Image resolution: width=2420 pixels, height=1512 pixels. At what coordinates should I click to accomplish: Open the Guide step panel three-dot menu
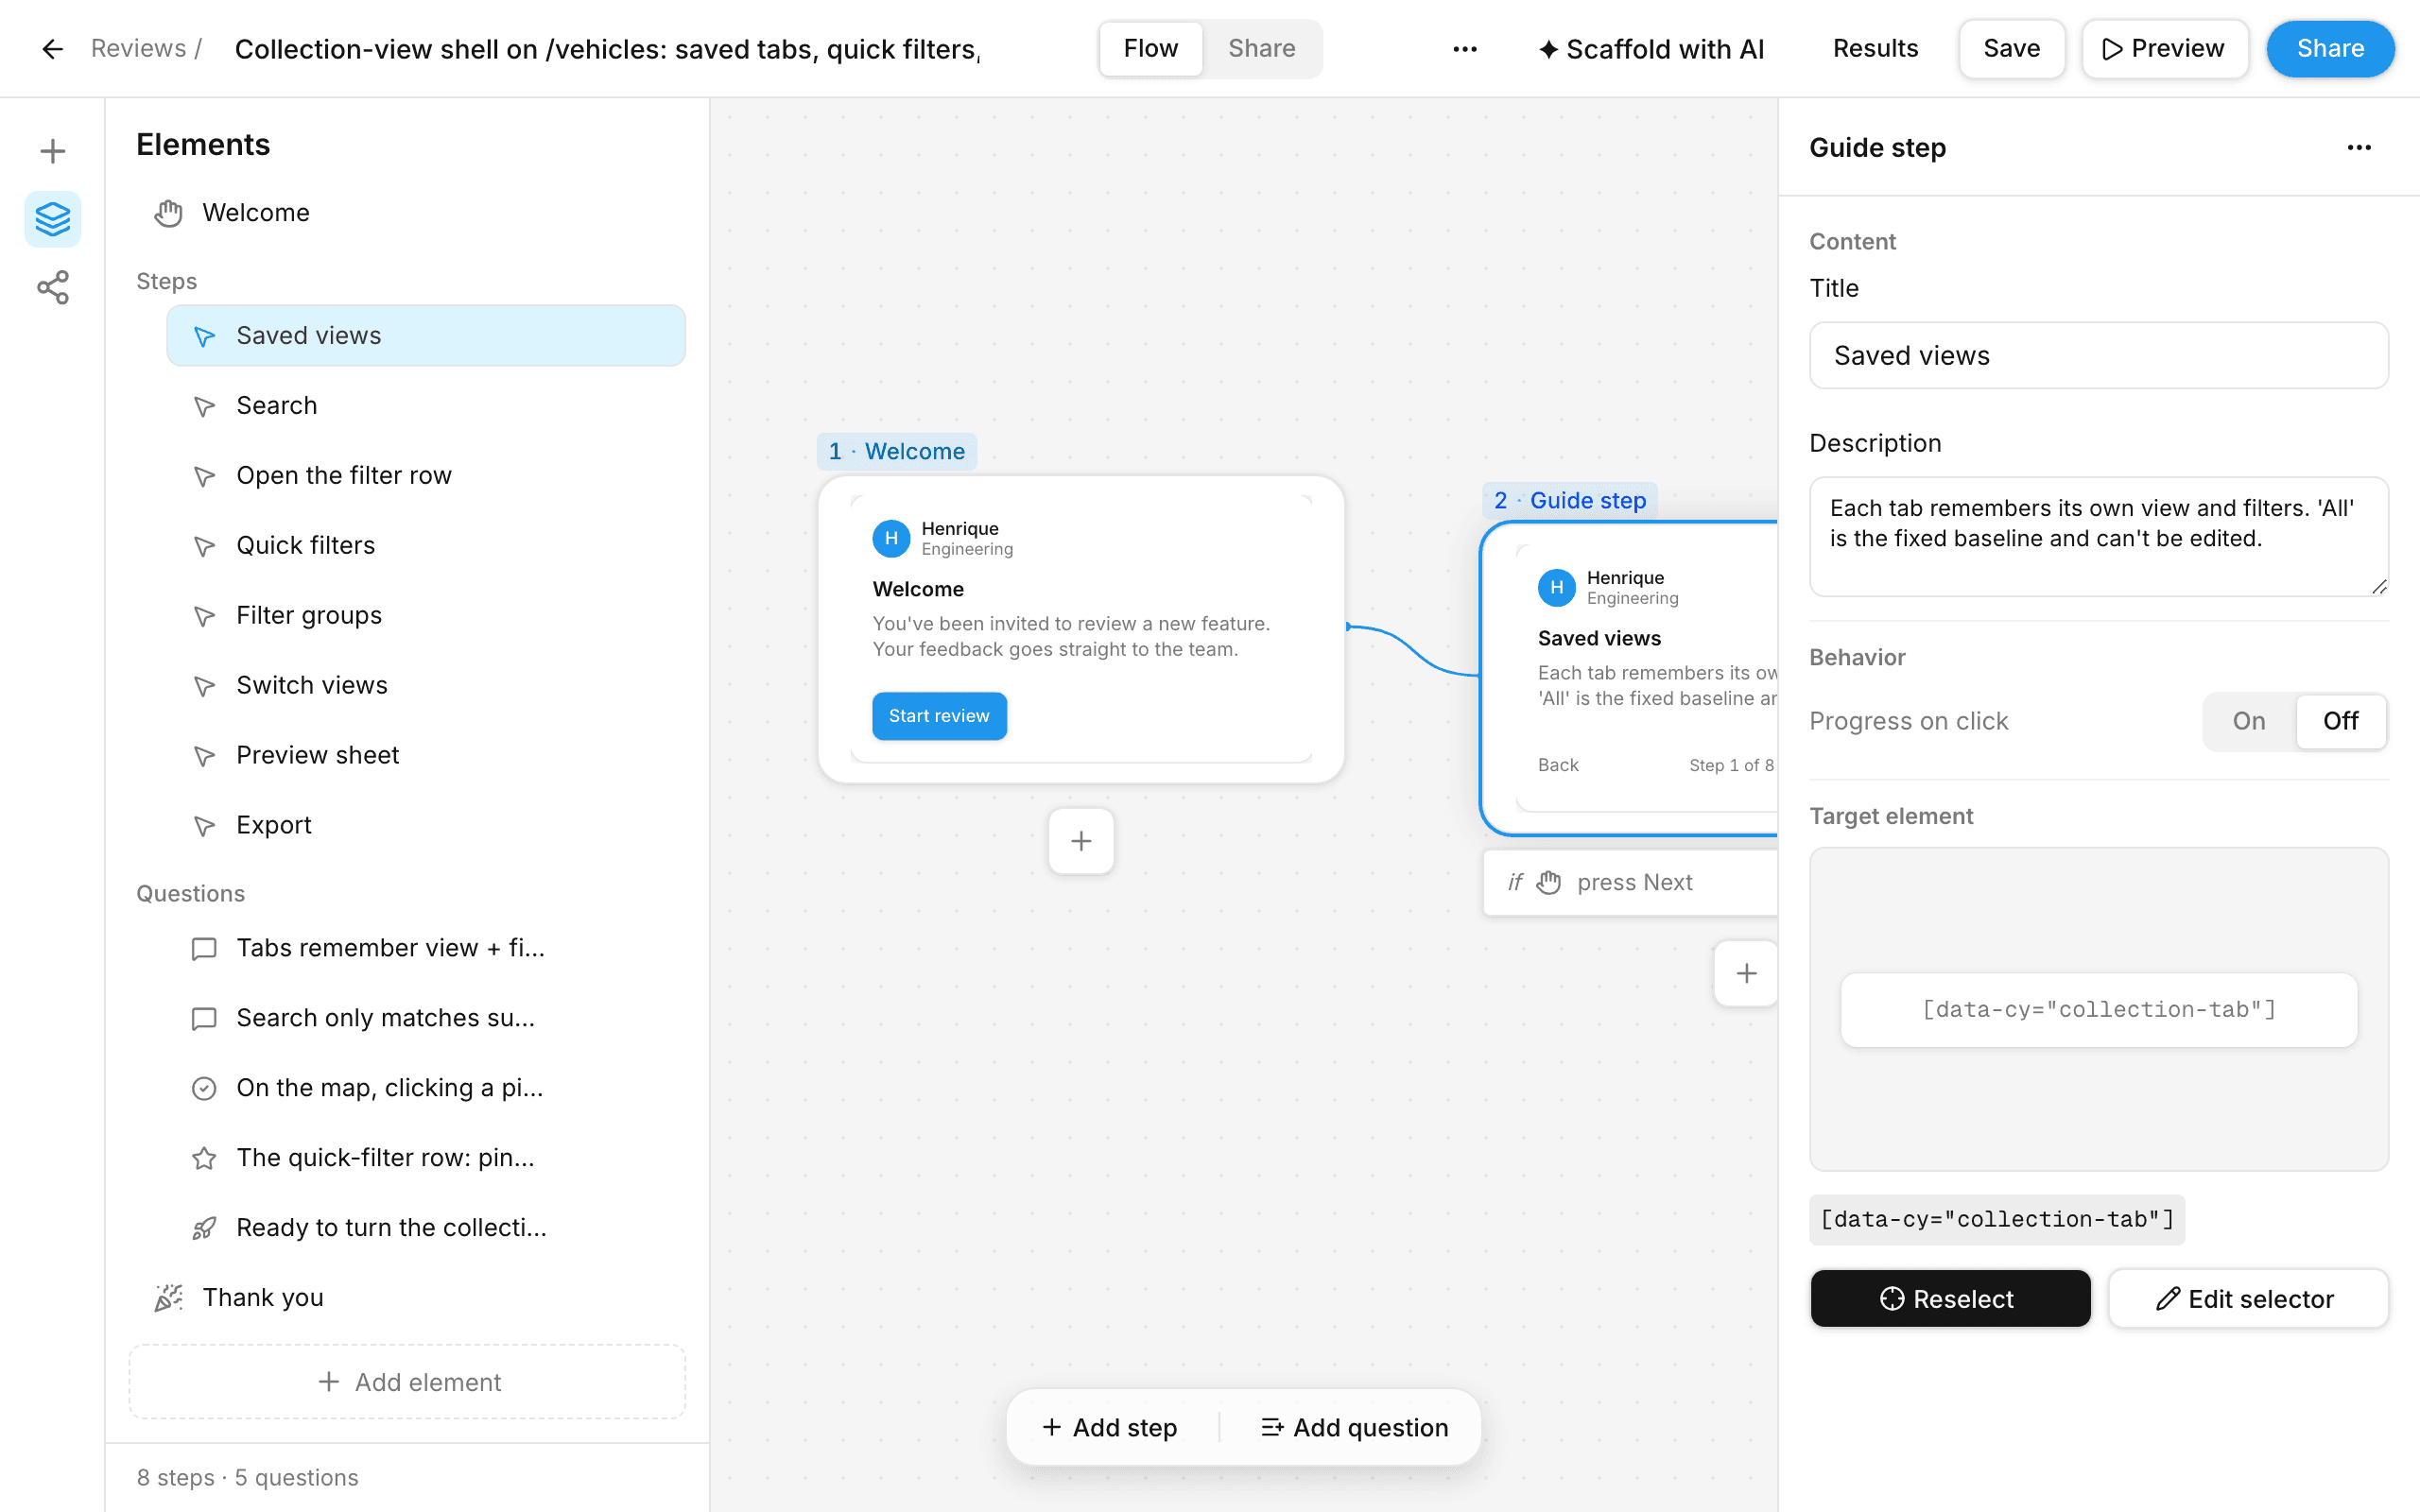(x=2359, y=148)
